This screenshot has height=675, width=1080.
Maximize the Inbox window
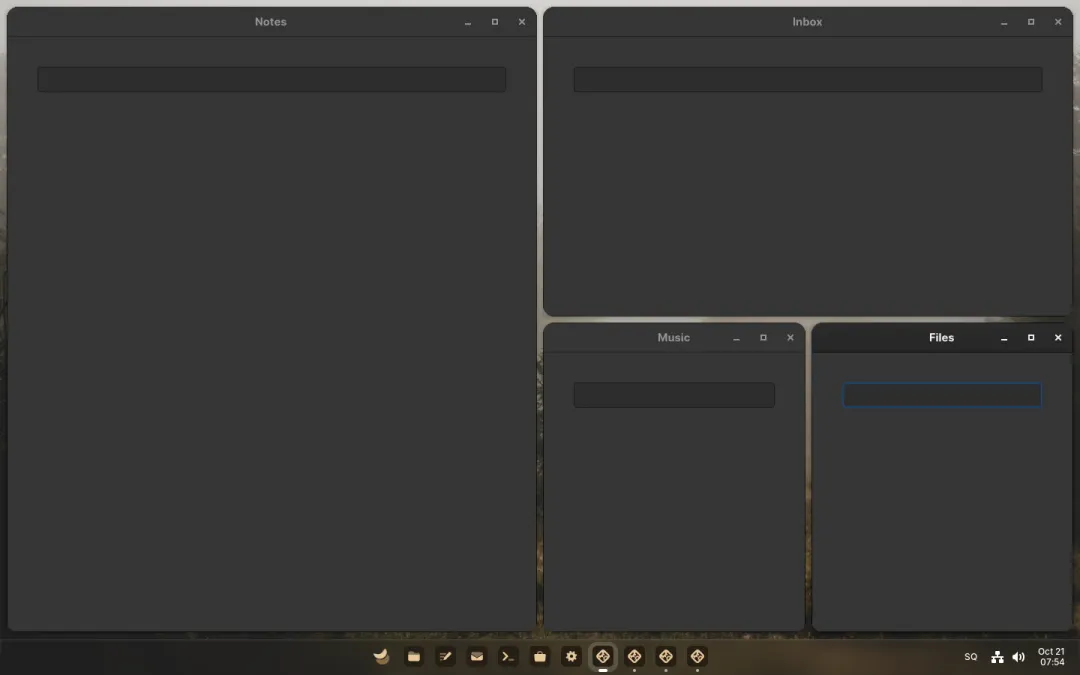[x=1031, y=22]
